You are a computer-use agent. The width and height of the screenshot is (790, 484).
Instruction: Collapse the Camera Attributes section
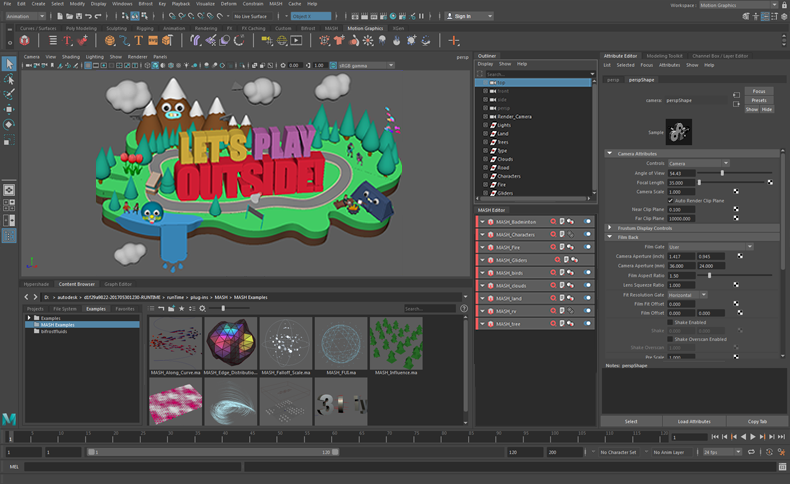click(611, 153)
